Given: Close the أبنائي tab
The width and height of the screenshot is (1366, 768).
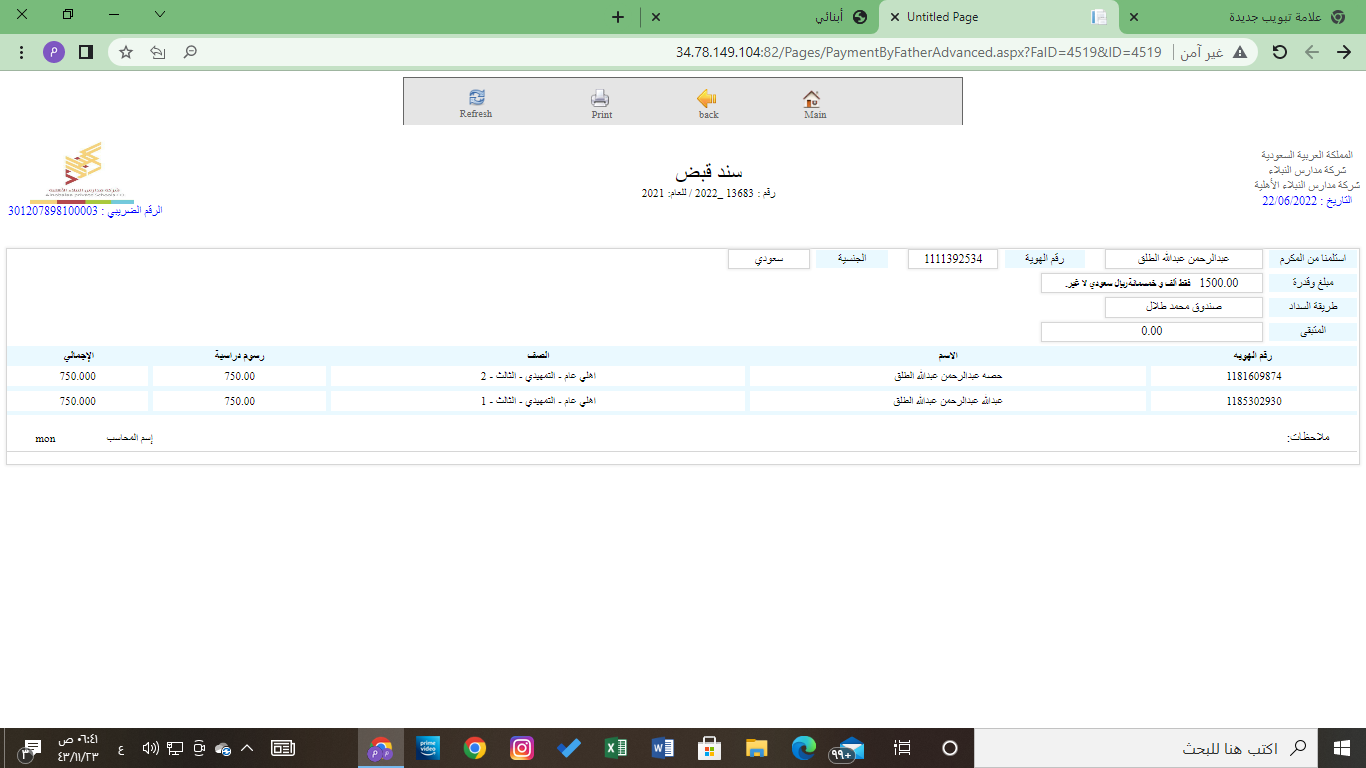Looking at the screenshot, I should (654, 17).
